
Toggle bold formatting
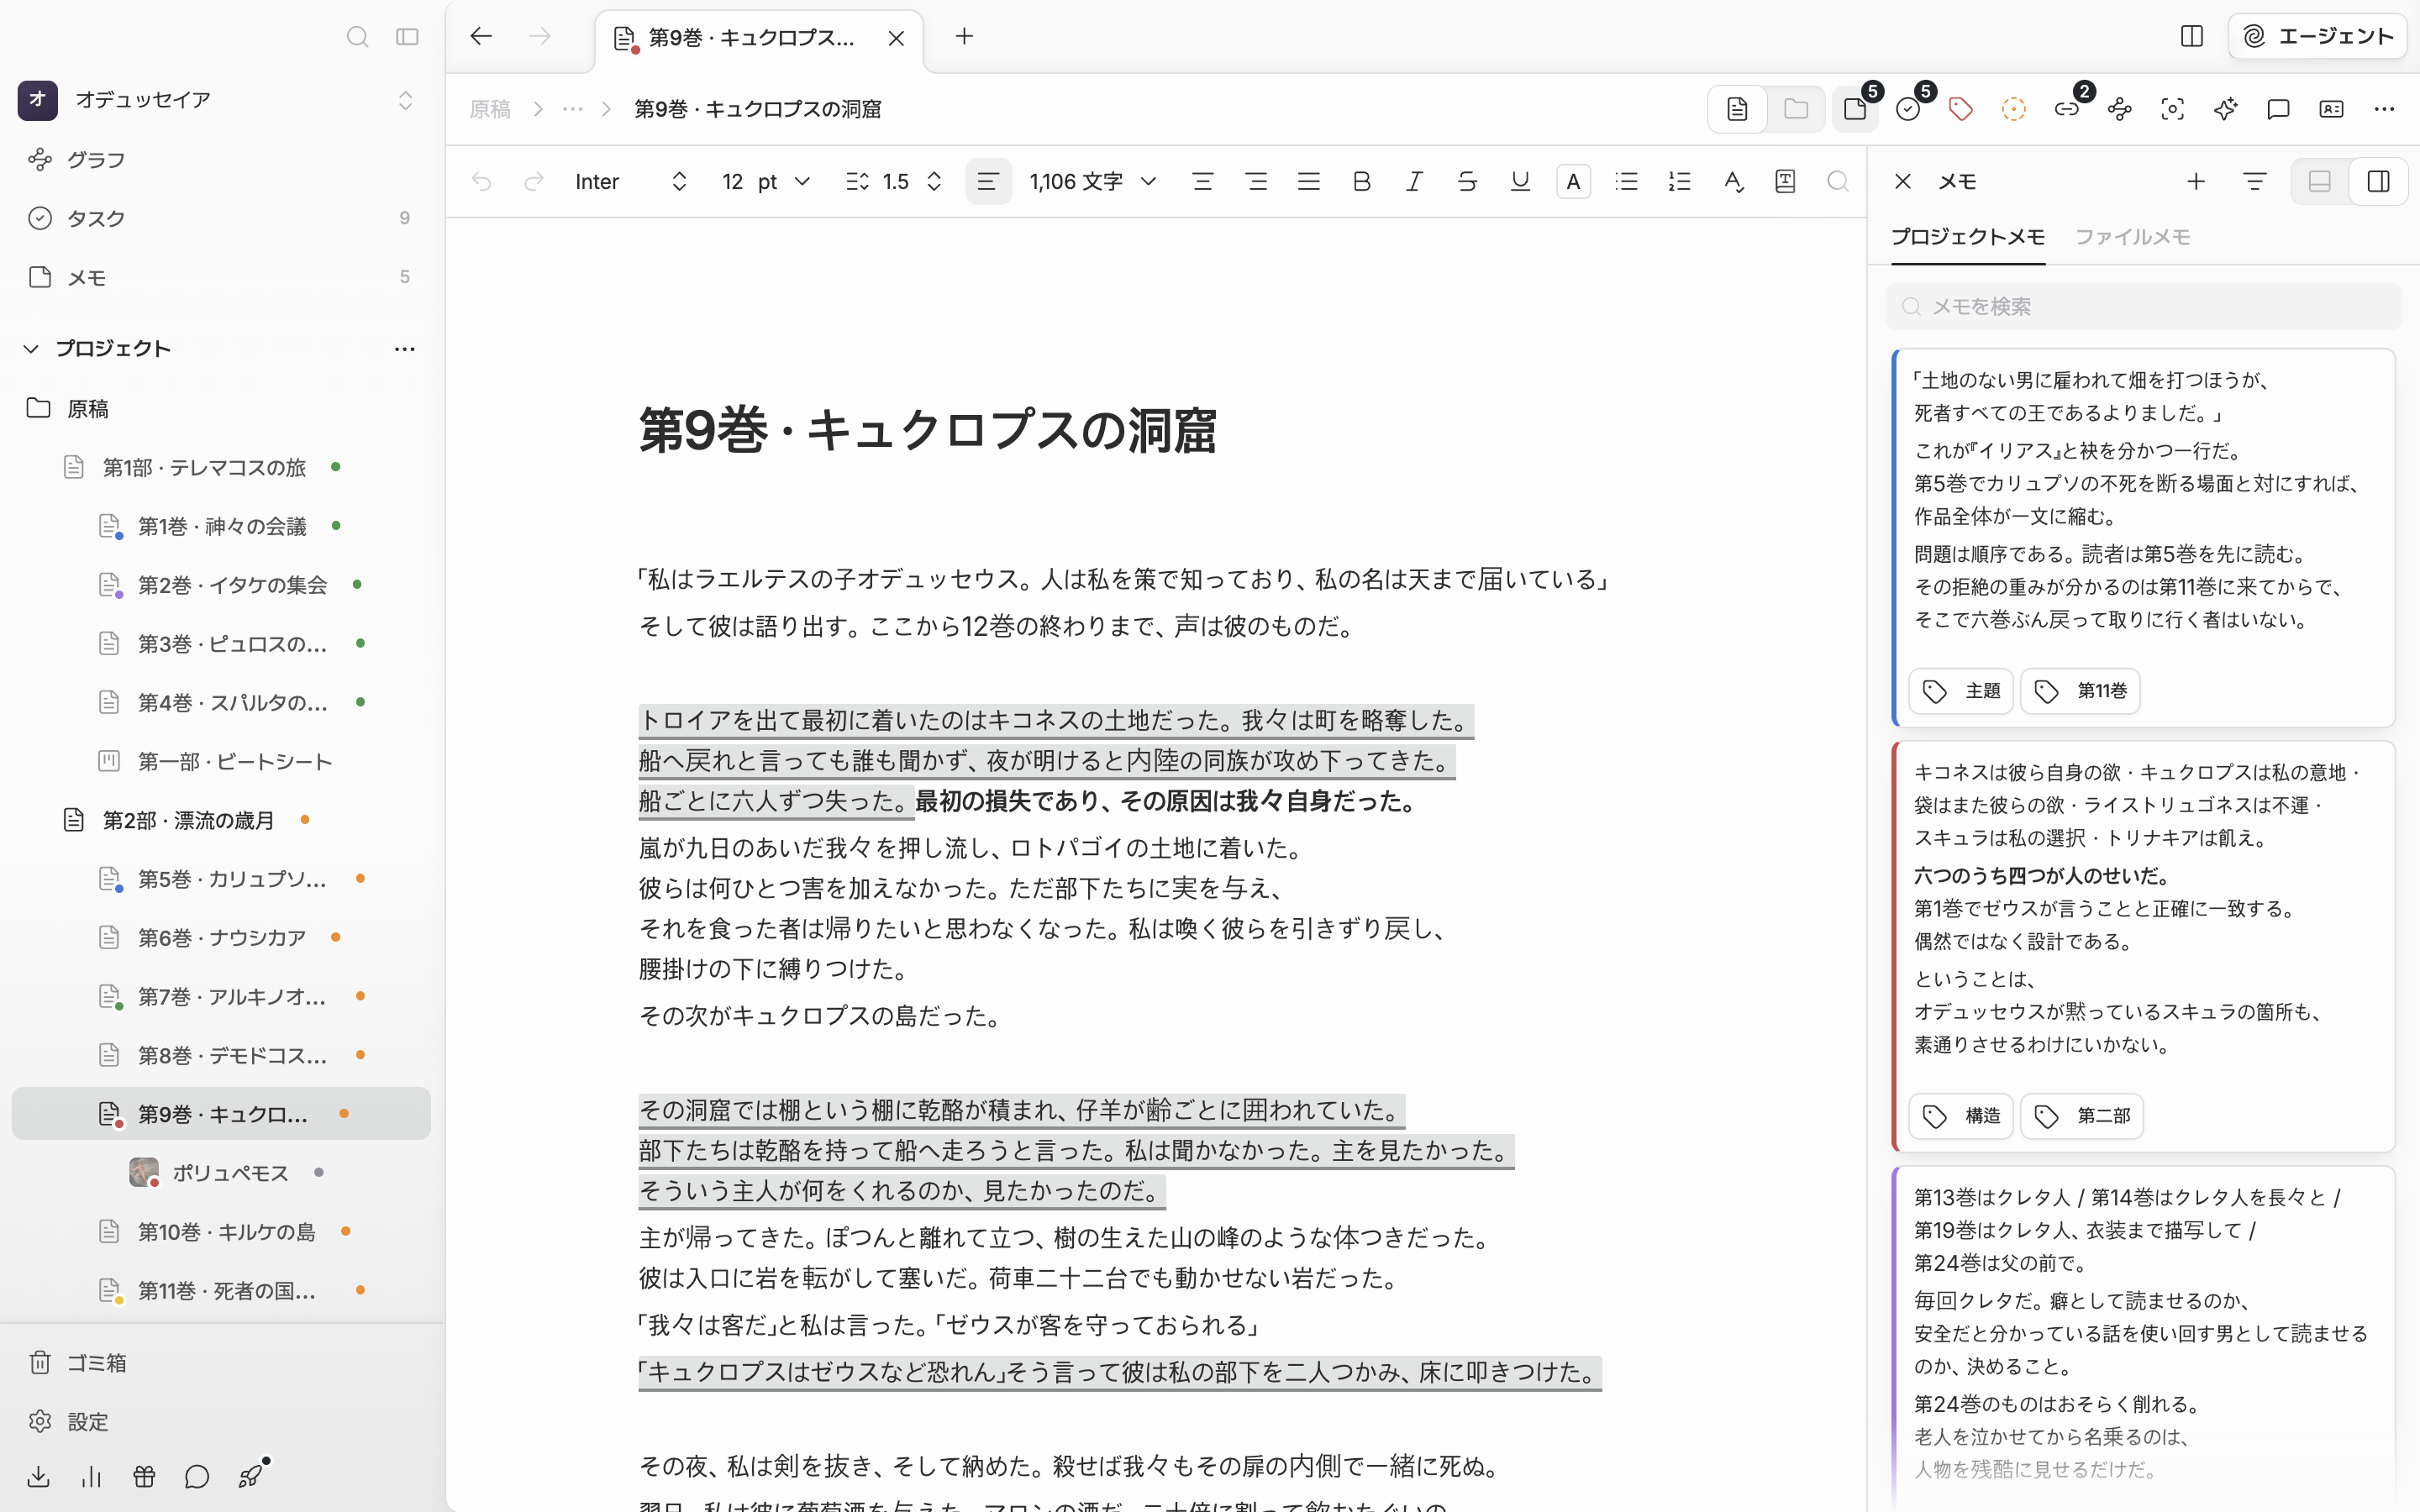pyautogui.click(x=1361, y=182)
